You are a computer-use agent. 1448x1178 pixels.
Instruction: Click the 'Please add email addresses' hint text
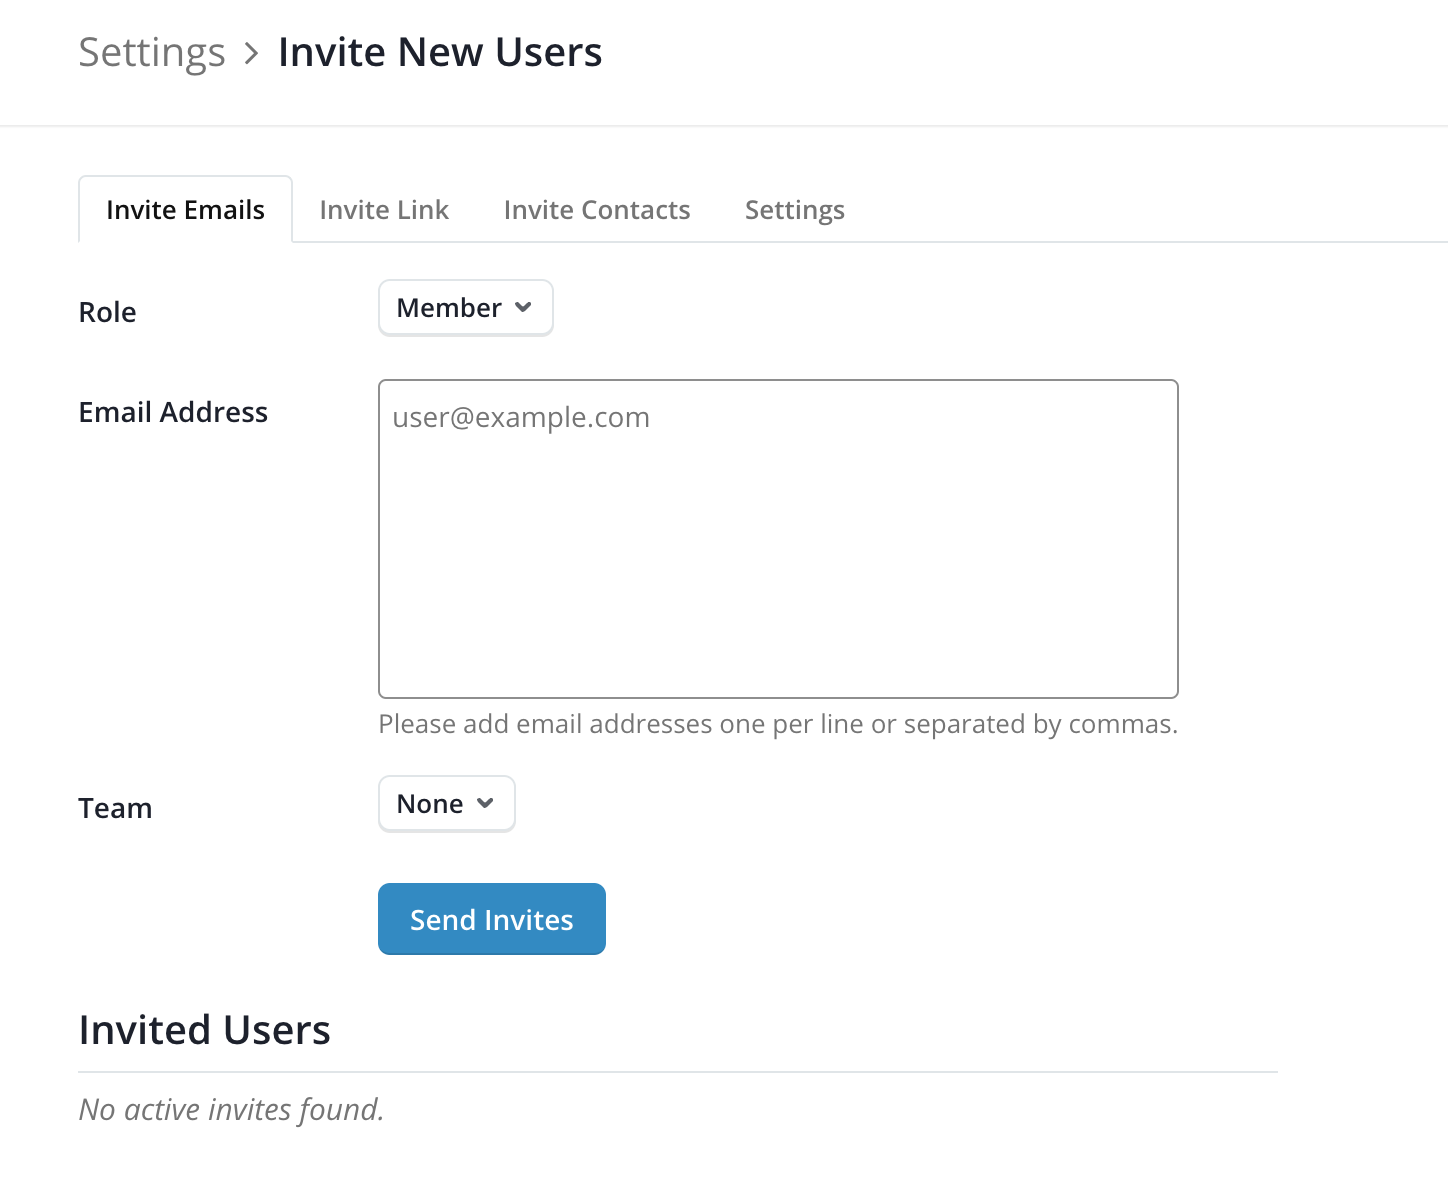tap(778, 724)
